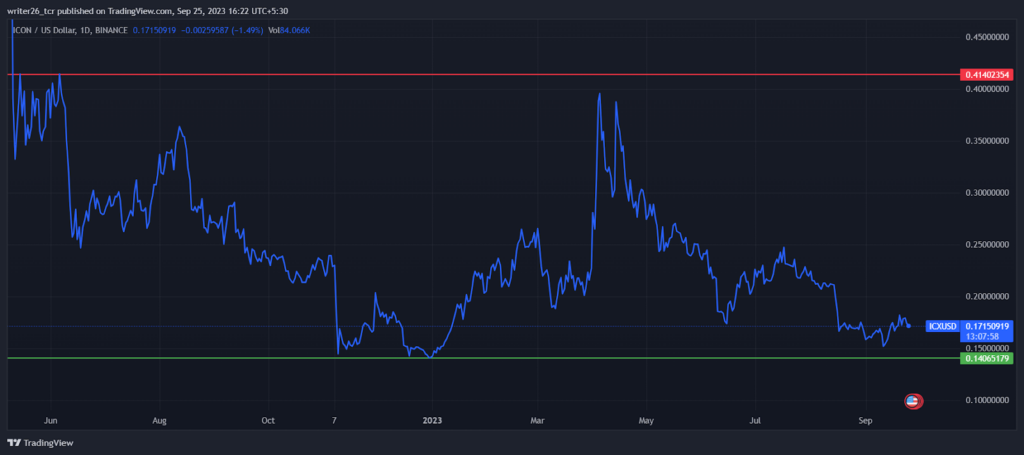Click the US flag event icon
The image size is (1024, 455).
coord(913,401)
